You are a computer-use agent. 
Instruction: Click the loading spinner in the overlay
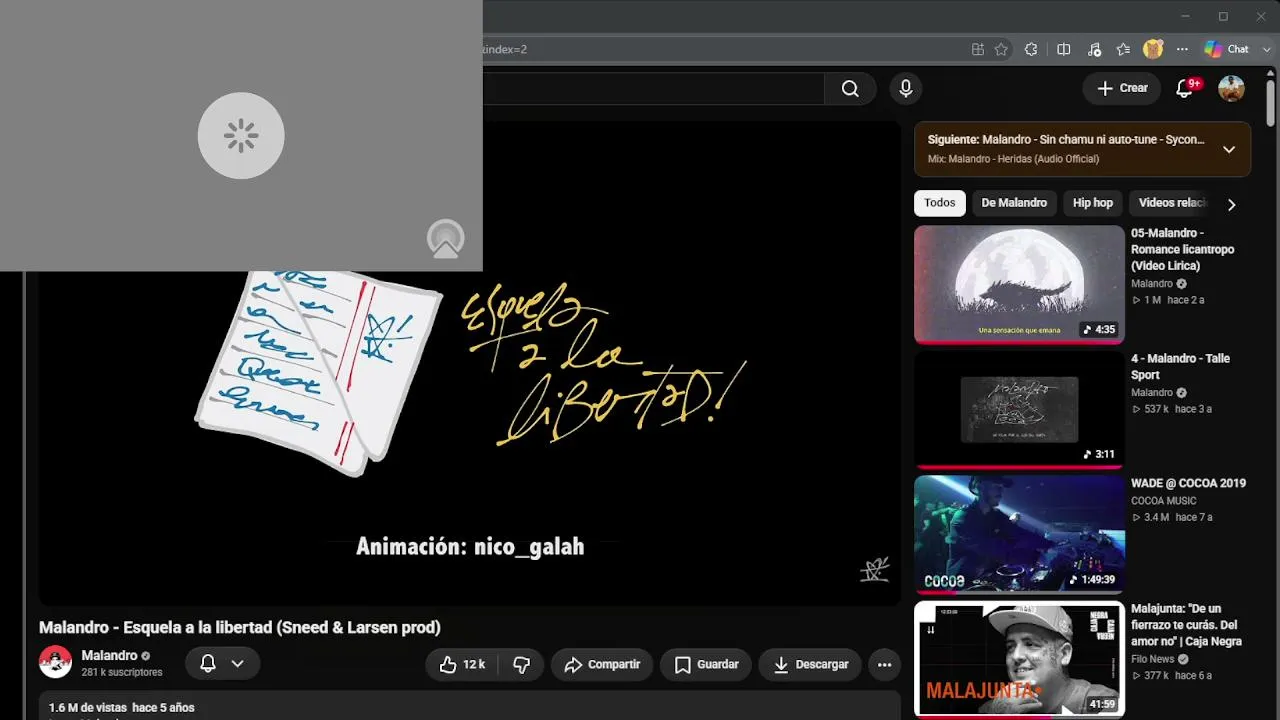pyautogui.click(x=241, y=136)
